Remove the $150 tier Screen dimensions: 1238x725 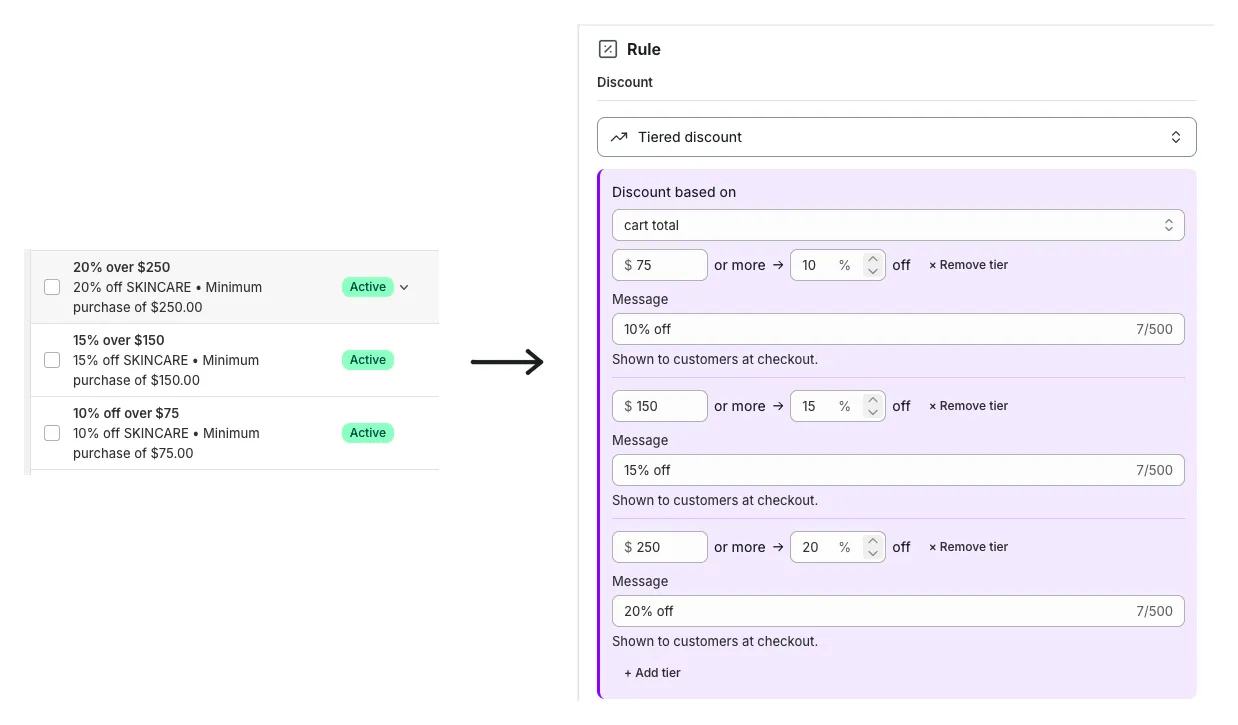click(968, 406)
